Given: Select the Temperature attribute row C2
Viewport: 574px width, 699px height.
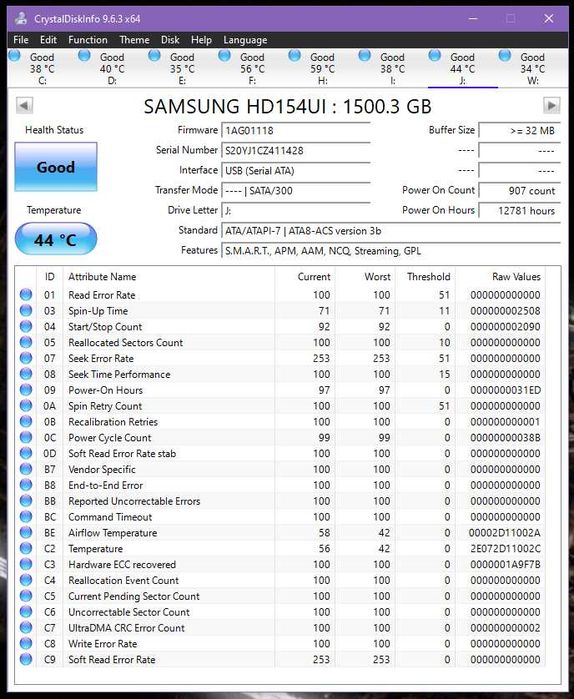Looking at the screenshot, I should pos(281,548).
